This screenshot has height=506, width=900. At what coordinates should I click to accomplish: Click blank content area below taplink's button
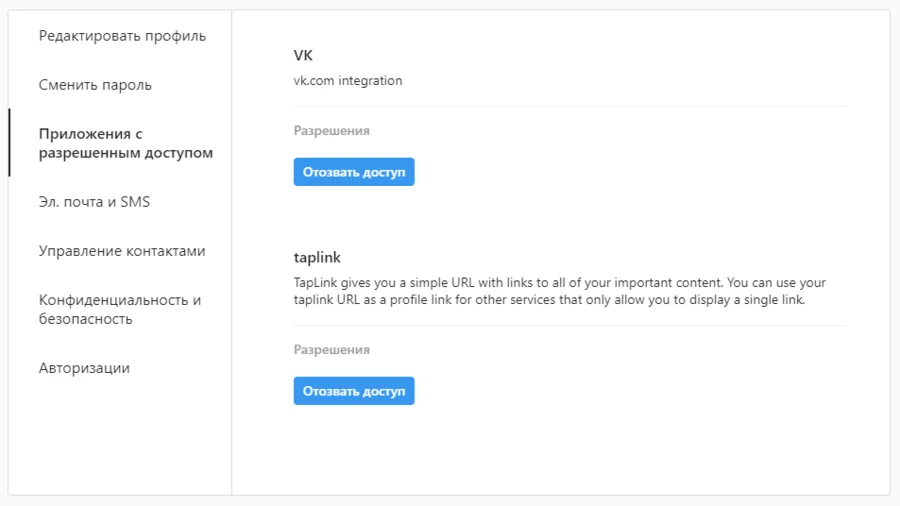pyautogui.click(x=560, y=450)
